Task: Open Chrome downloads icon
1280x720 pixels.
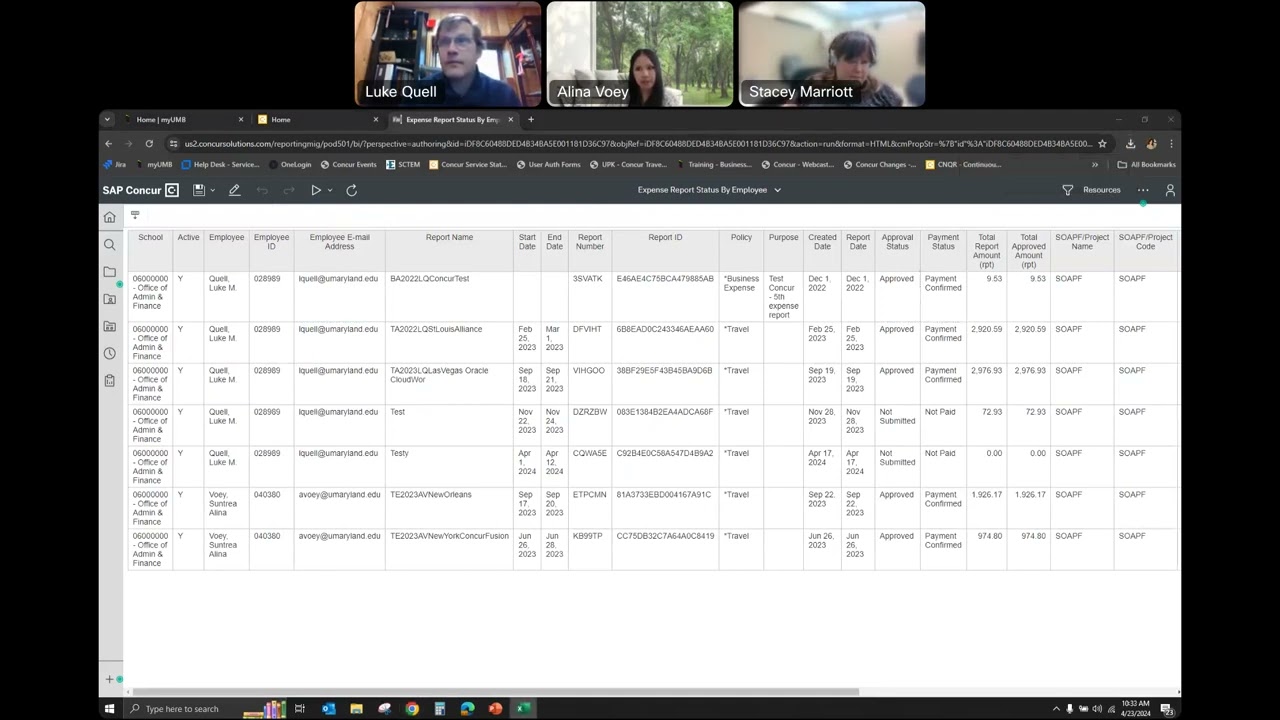Action: [1130, 144]
